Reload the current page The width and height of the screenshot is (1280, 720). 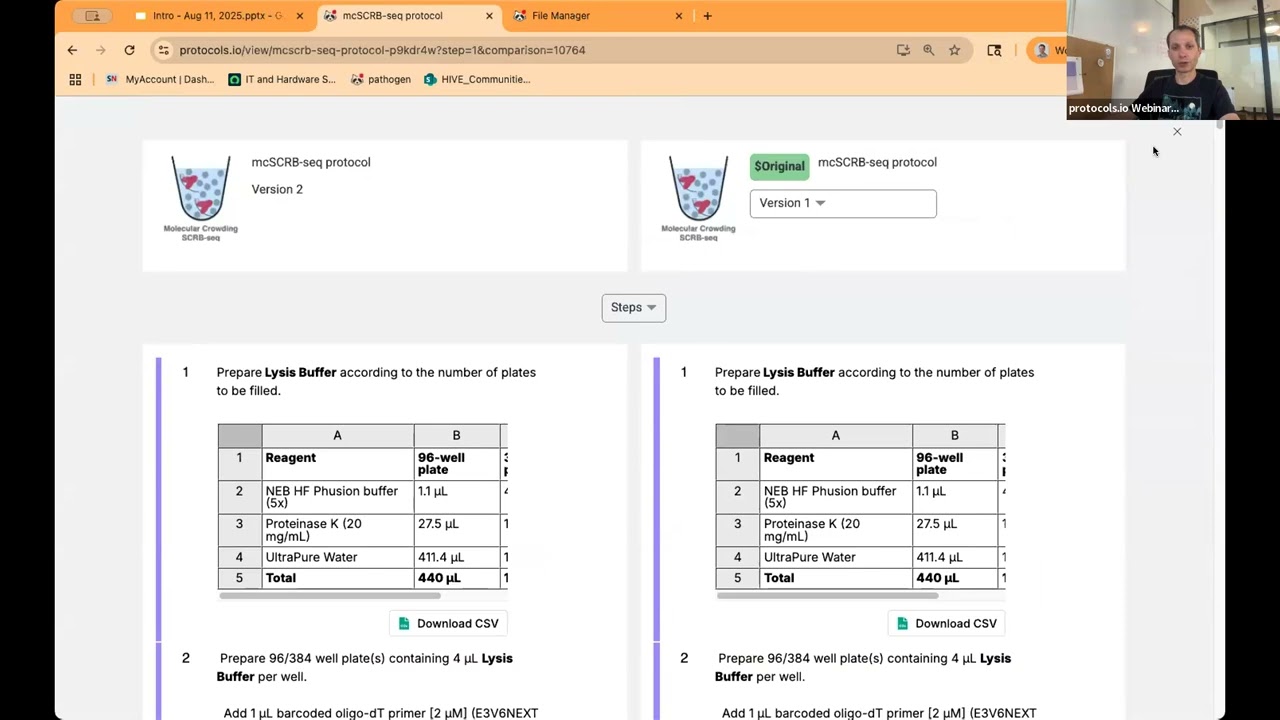129,50
